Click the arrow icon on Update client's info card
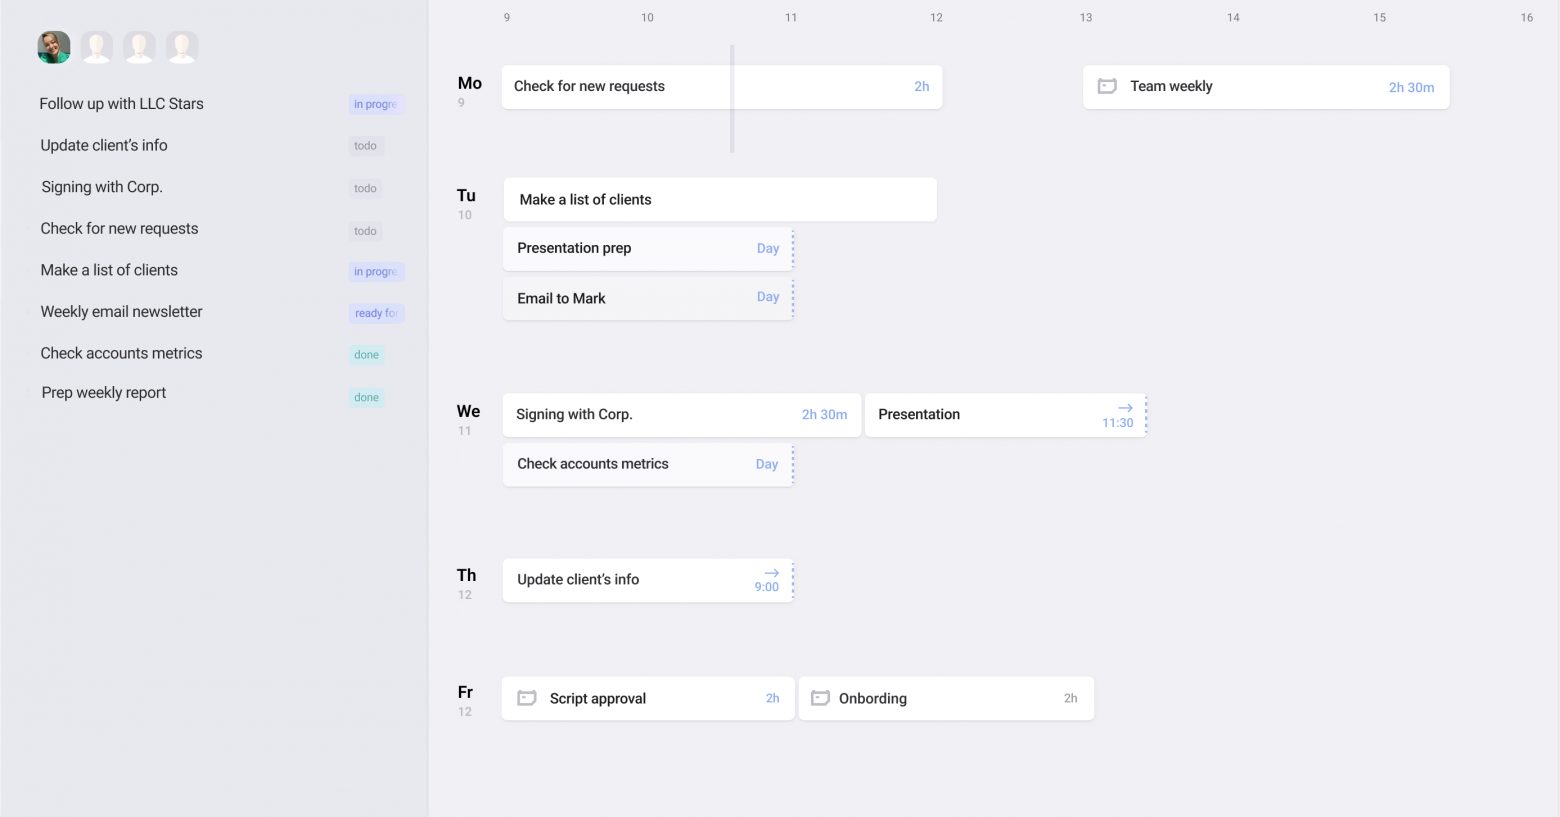The image size is (1560, 817). pos(771,573)
